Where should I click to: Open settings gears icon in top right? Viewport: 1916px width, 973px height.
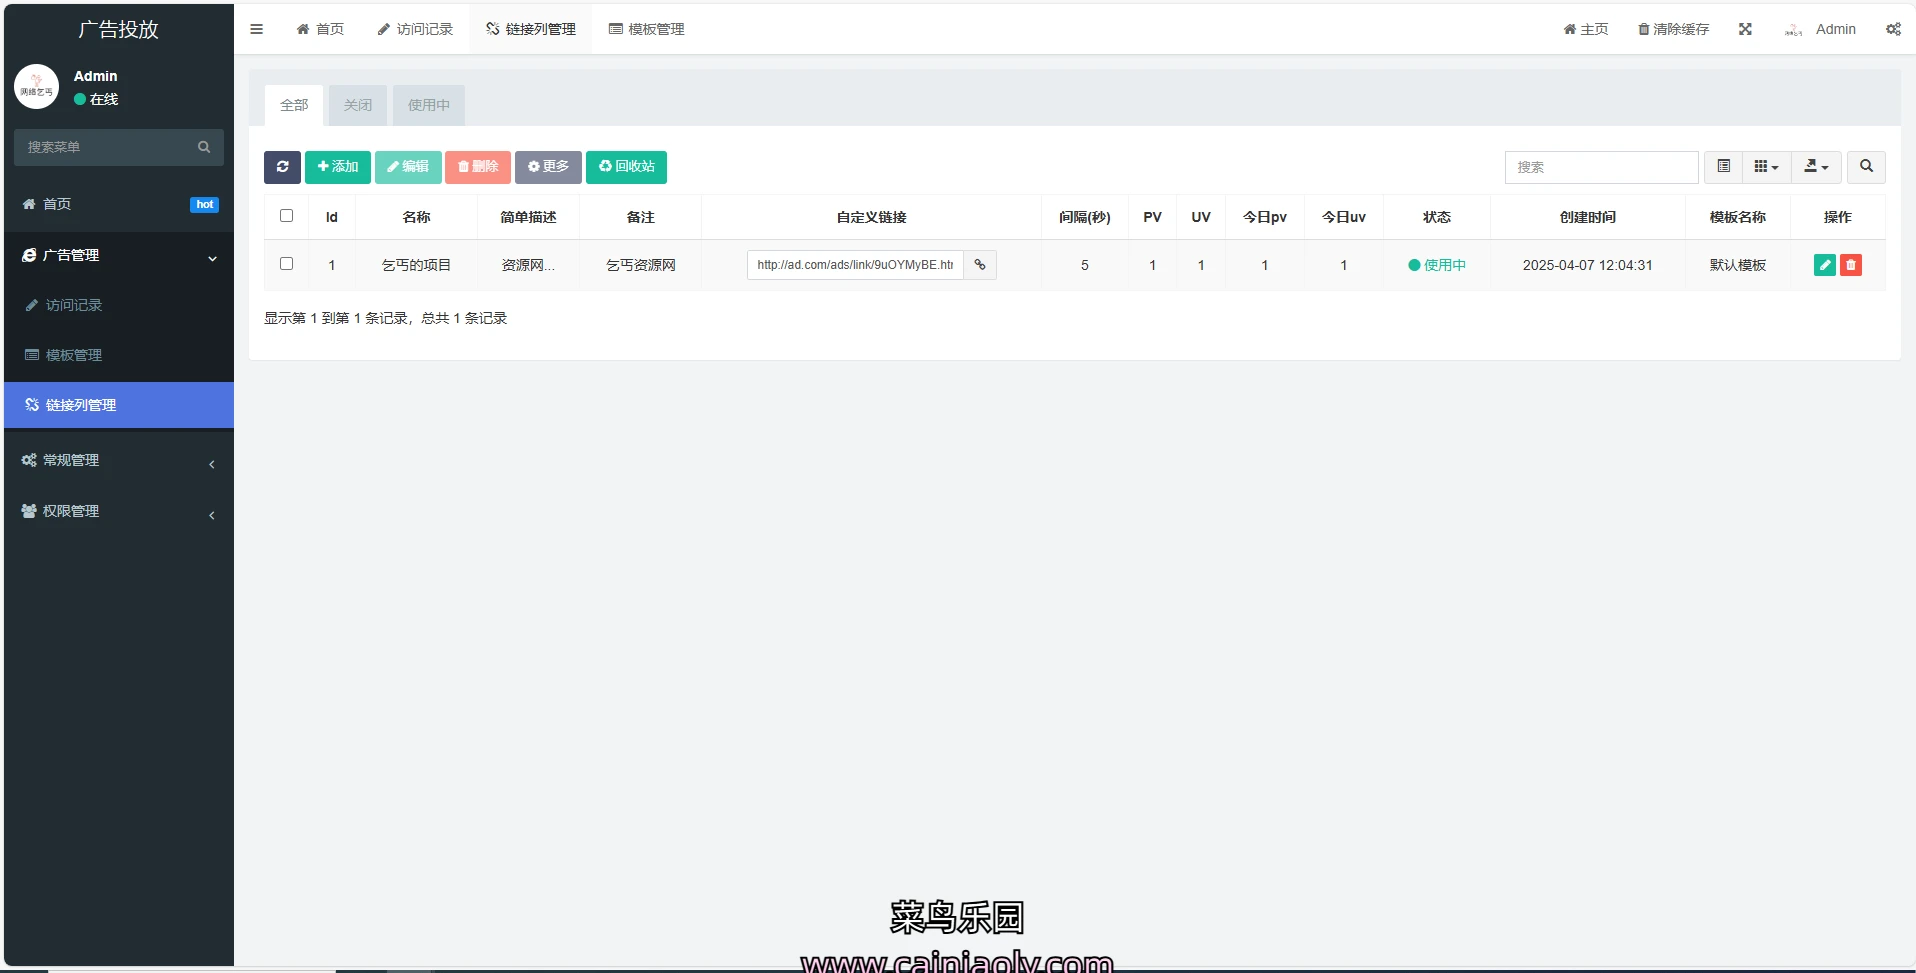[1893, 29]
